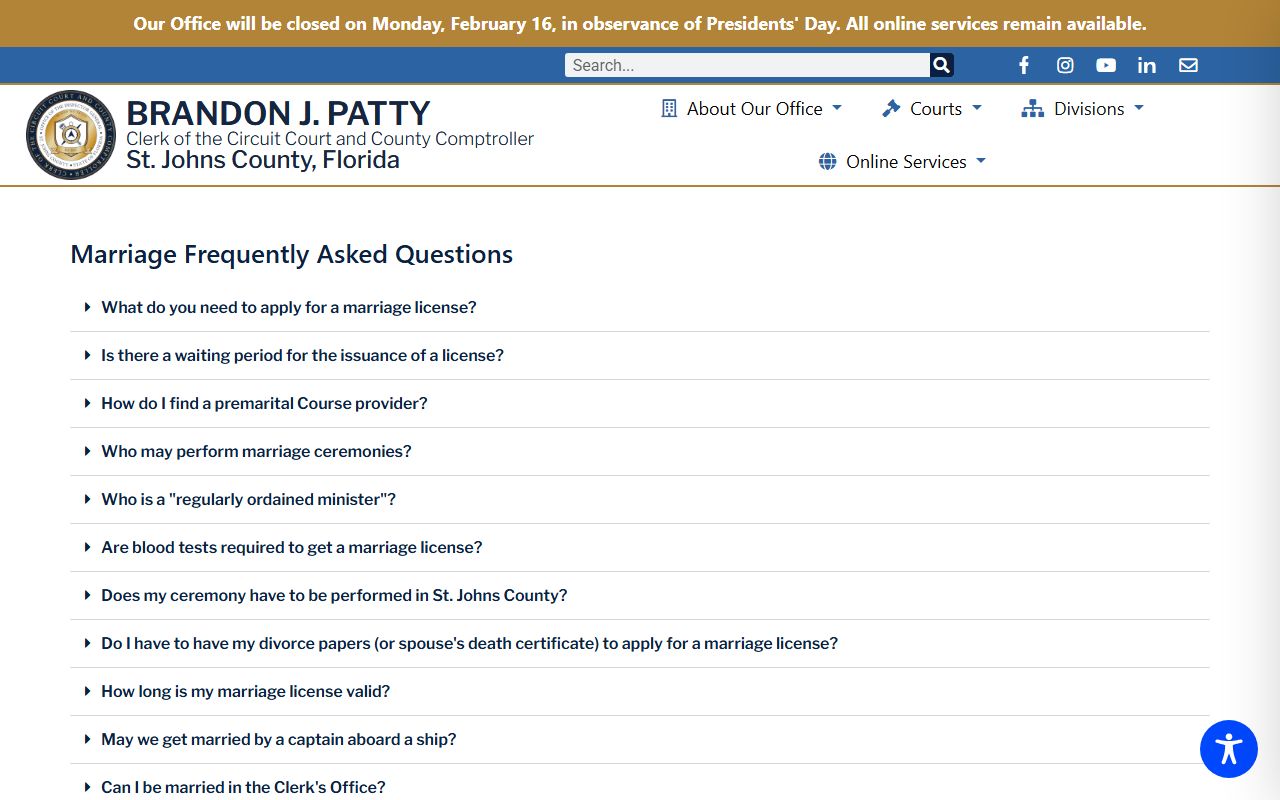Click the Presidents' Day closure banner

[x=640, y=23]
